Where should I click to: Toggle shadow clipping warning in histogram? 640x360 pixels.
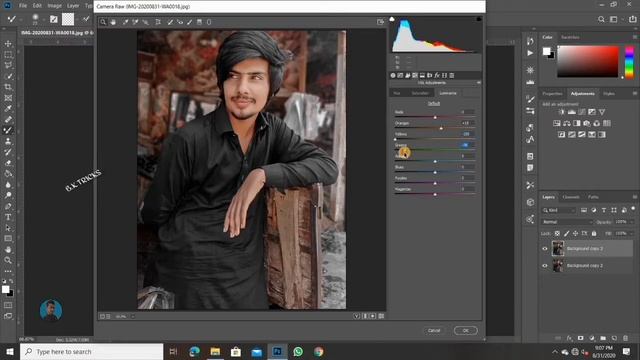pos(392,19)
